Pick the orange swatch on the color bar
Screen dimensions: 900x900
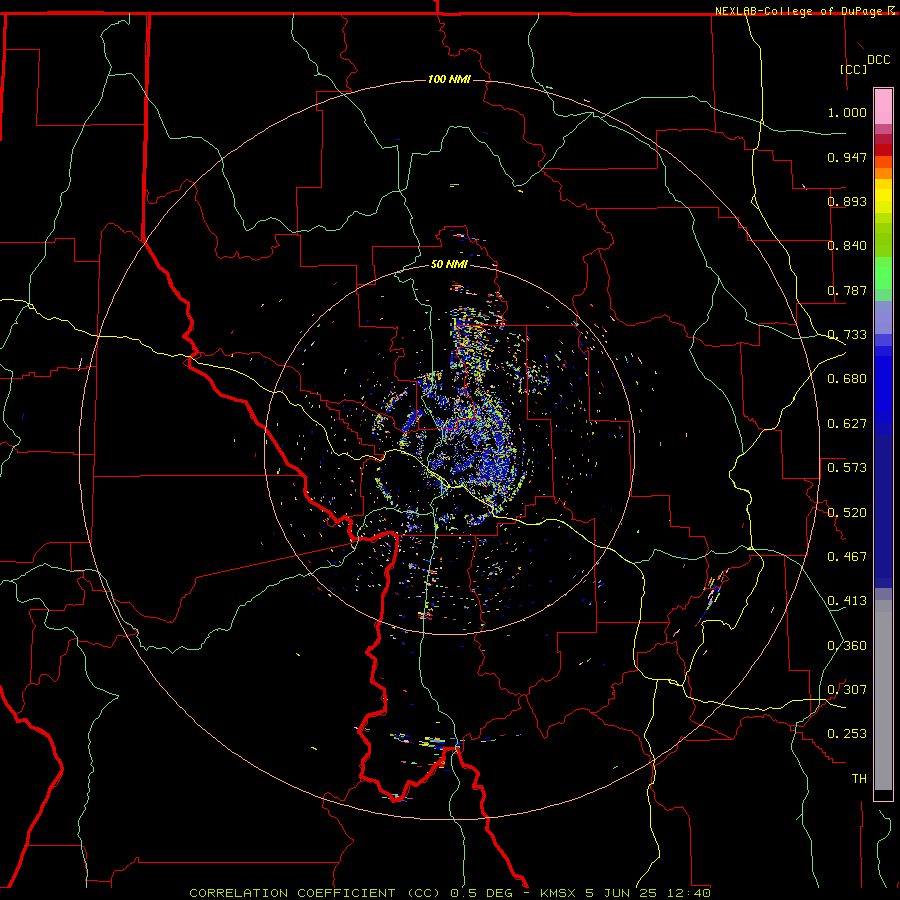[883, 173]
